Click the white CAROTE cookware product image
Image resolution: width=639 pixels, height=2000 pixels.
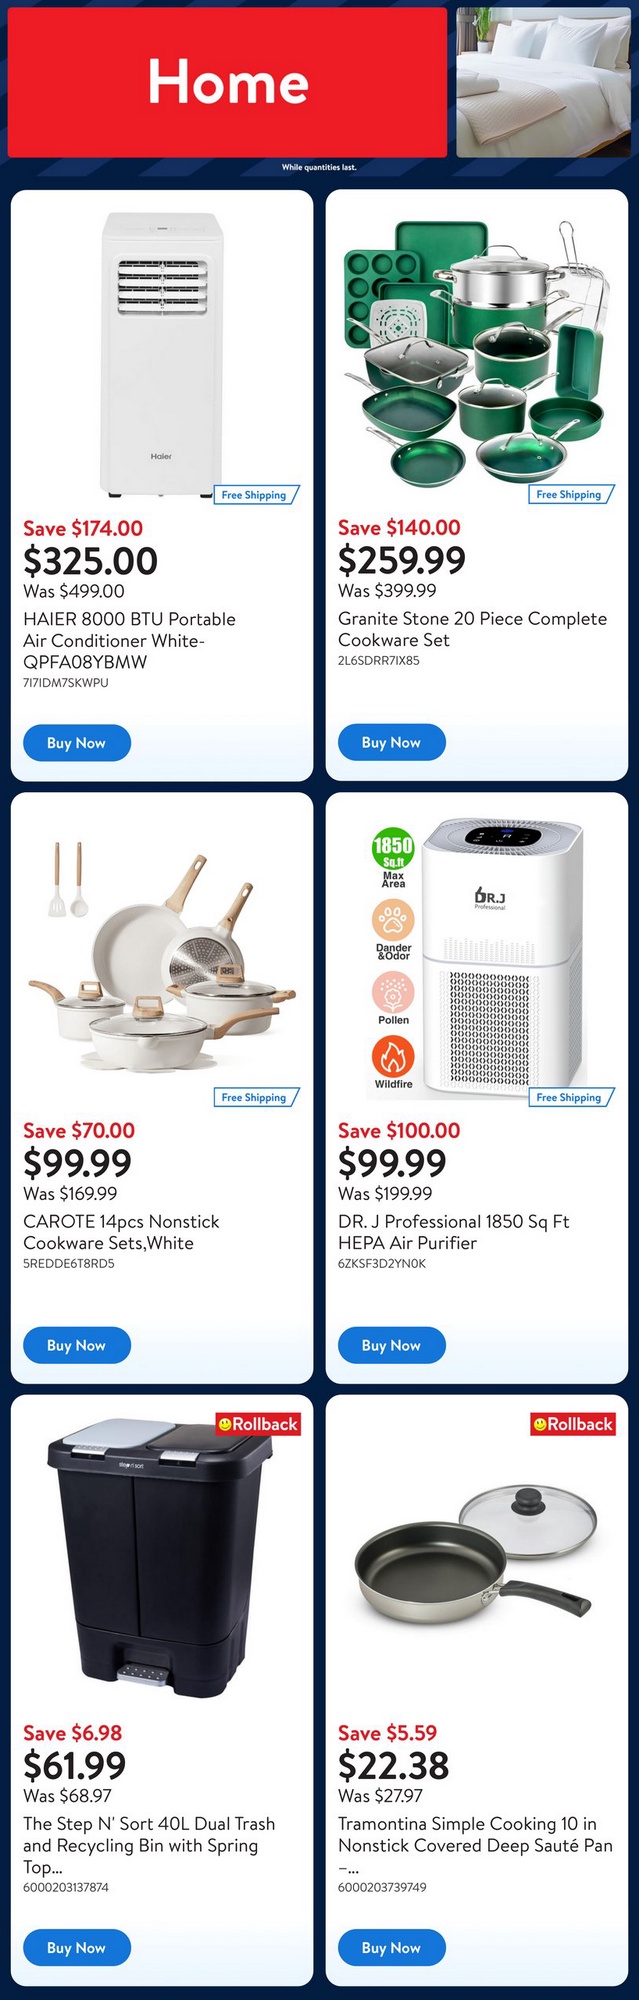click(162, 957)
